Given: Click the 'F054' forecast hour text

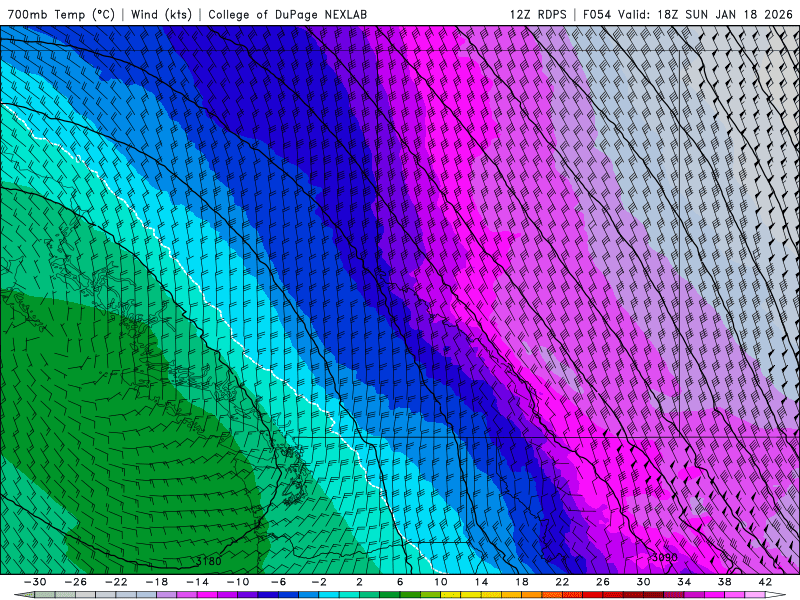Looking at the screenshot, I should [x=596, y=14].
